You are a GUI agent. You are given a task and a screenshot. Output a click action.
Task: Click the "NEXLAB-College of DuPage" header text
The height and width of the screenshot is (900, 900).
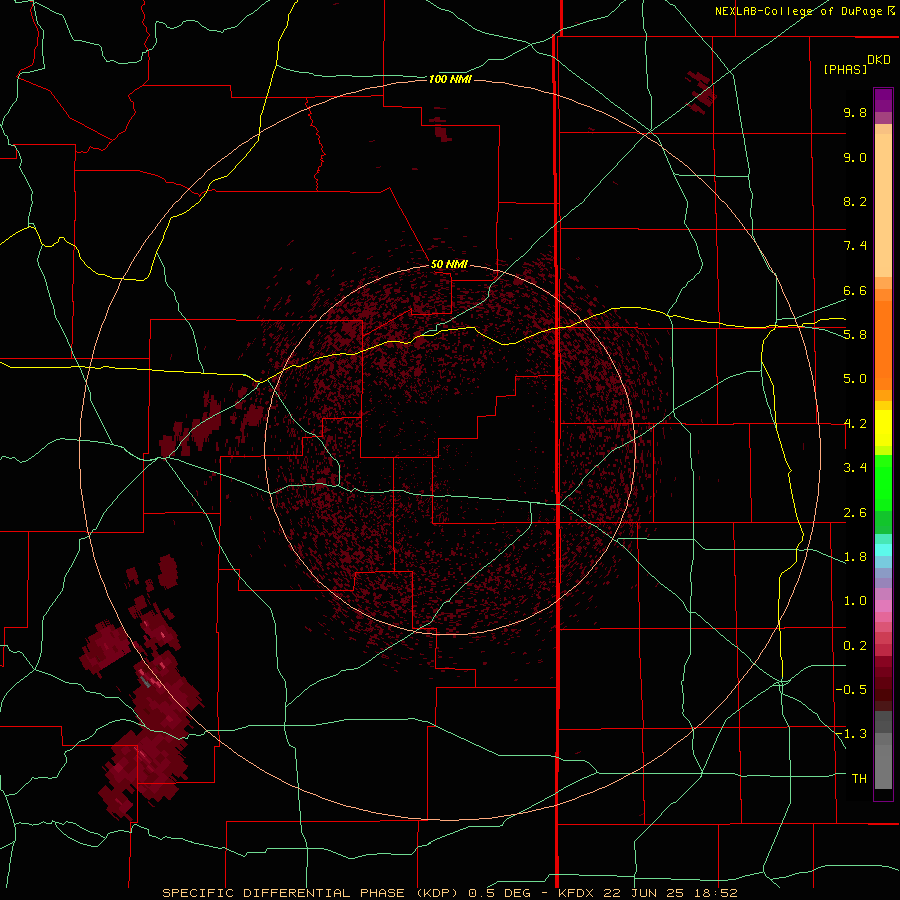tap(798, 11)
